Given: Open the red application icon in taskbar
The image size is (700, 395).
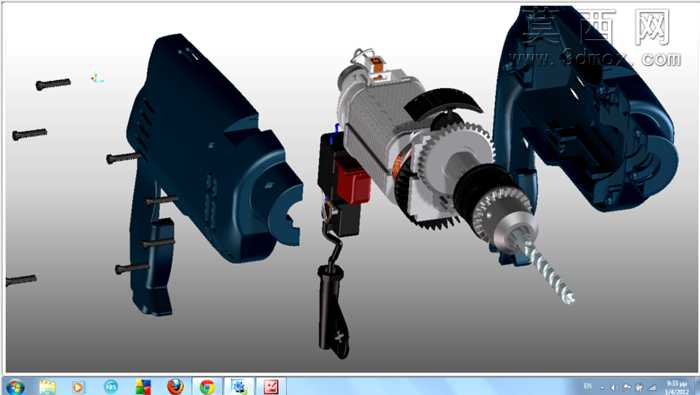Looking at the screenshot, I should [271, 387].
